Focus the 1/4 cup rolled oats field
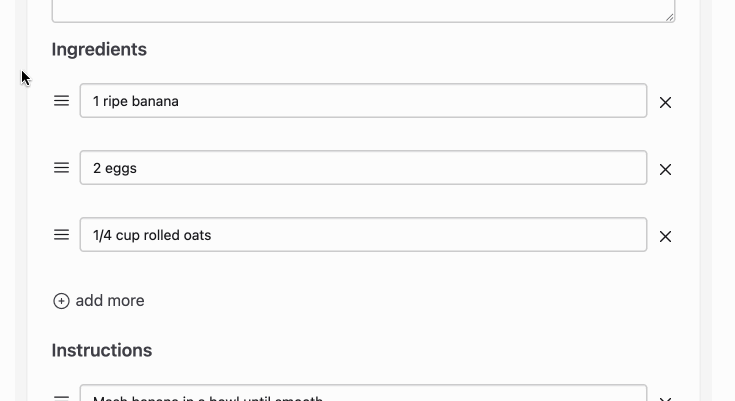The image size is (735, 401). (363, 235)
